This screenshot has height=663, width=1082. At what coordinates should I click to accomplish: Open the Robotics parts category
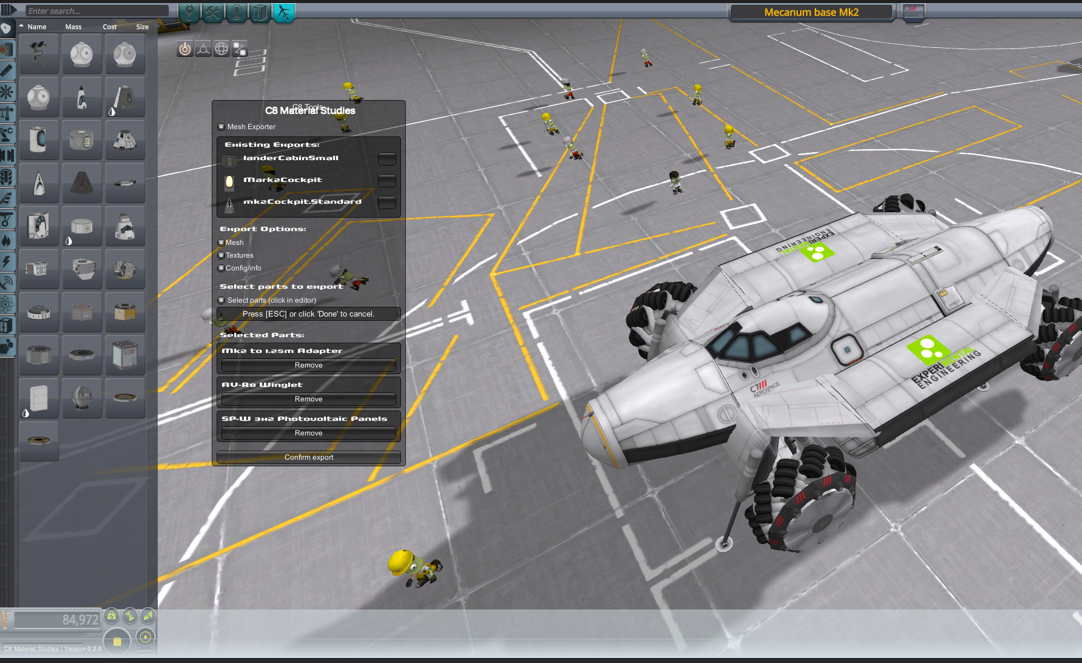click(7, 135)
